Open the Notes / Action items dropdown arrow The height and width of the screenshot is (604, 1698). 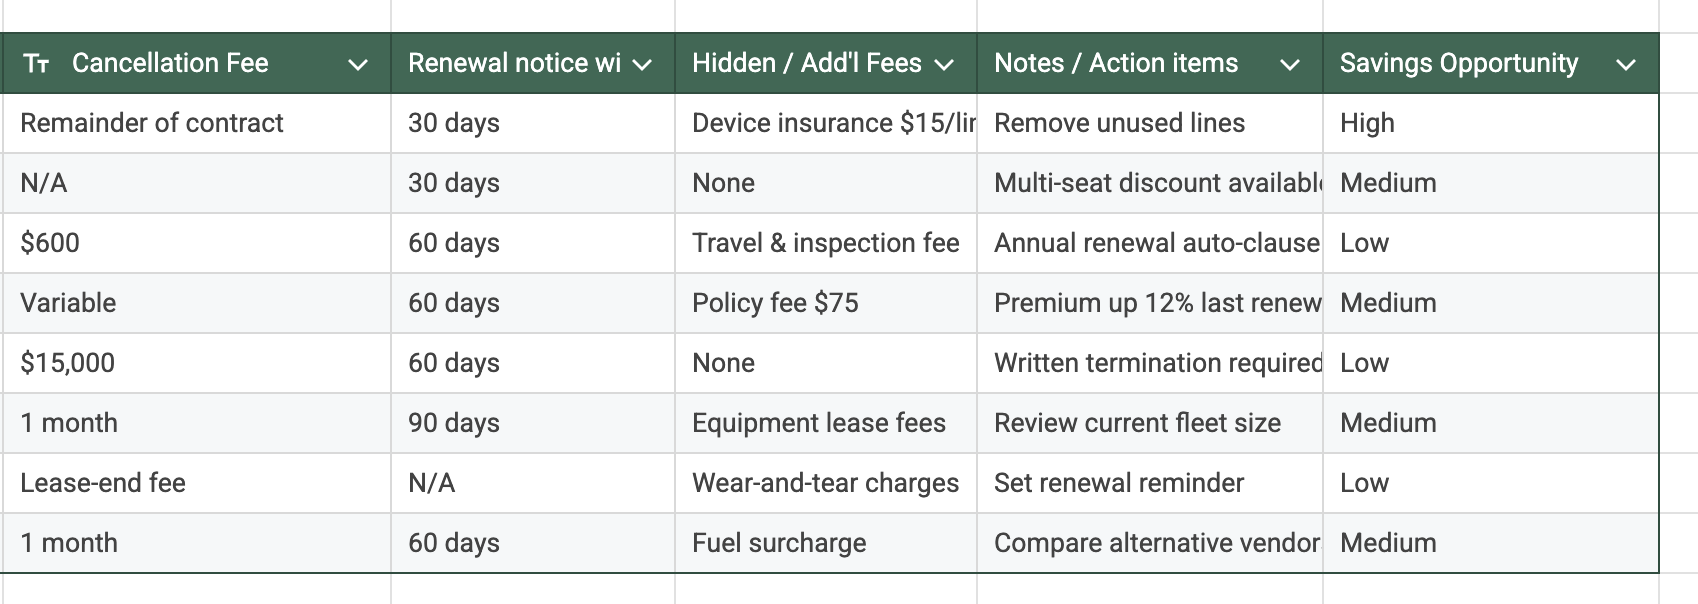[x=1289, y=65]
